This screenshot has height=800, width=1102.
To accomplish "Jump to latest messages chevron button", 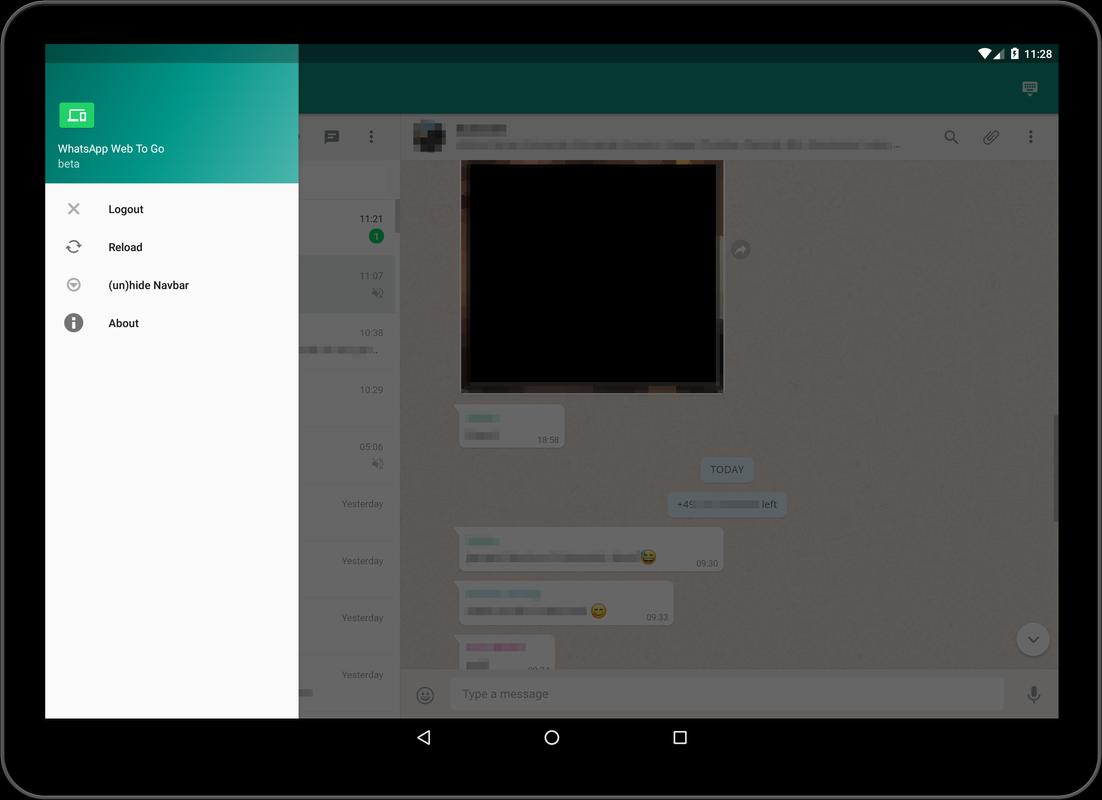I will point(1033,640).
